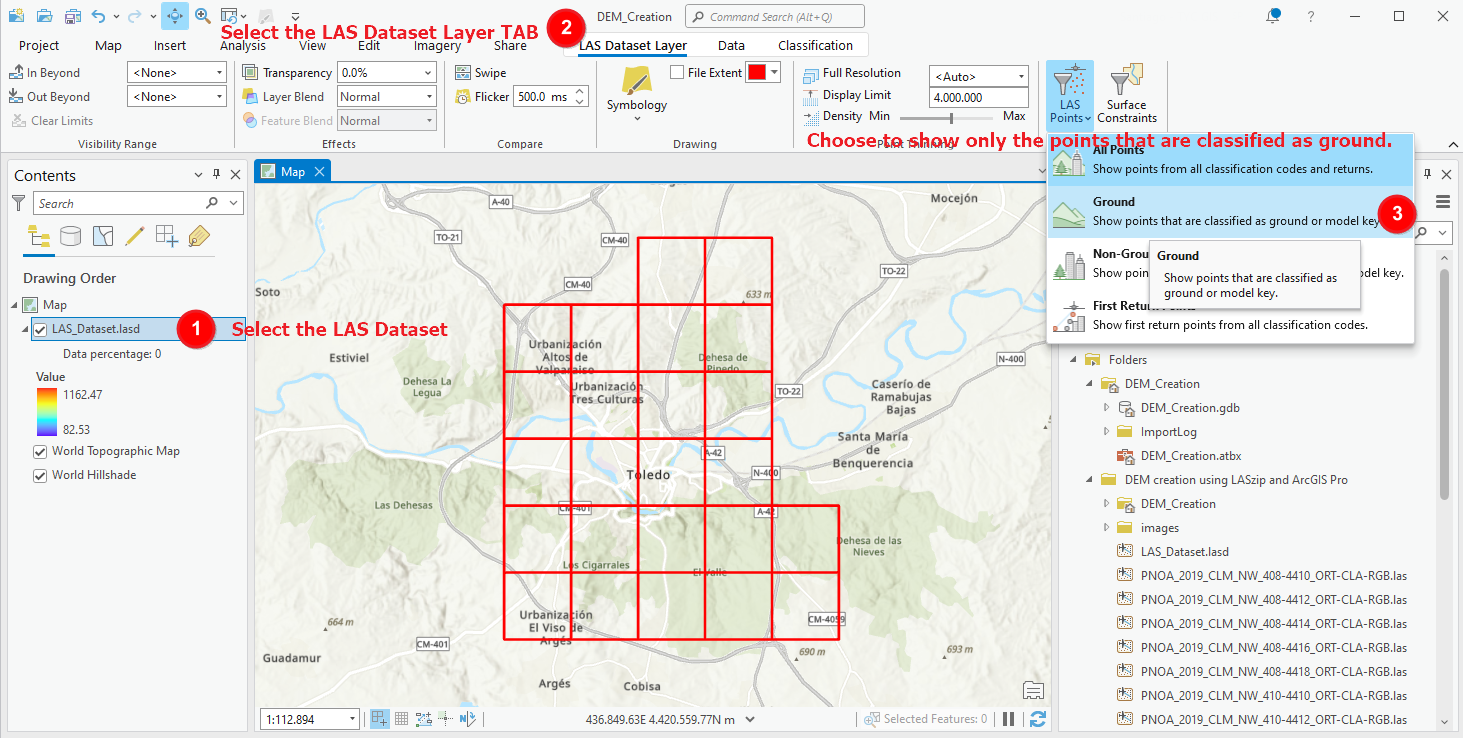Click the Explore navigation tool

(174, 16)
